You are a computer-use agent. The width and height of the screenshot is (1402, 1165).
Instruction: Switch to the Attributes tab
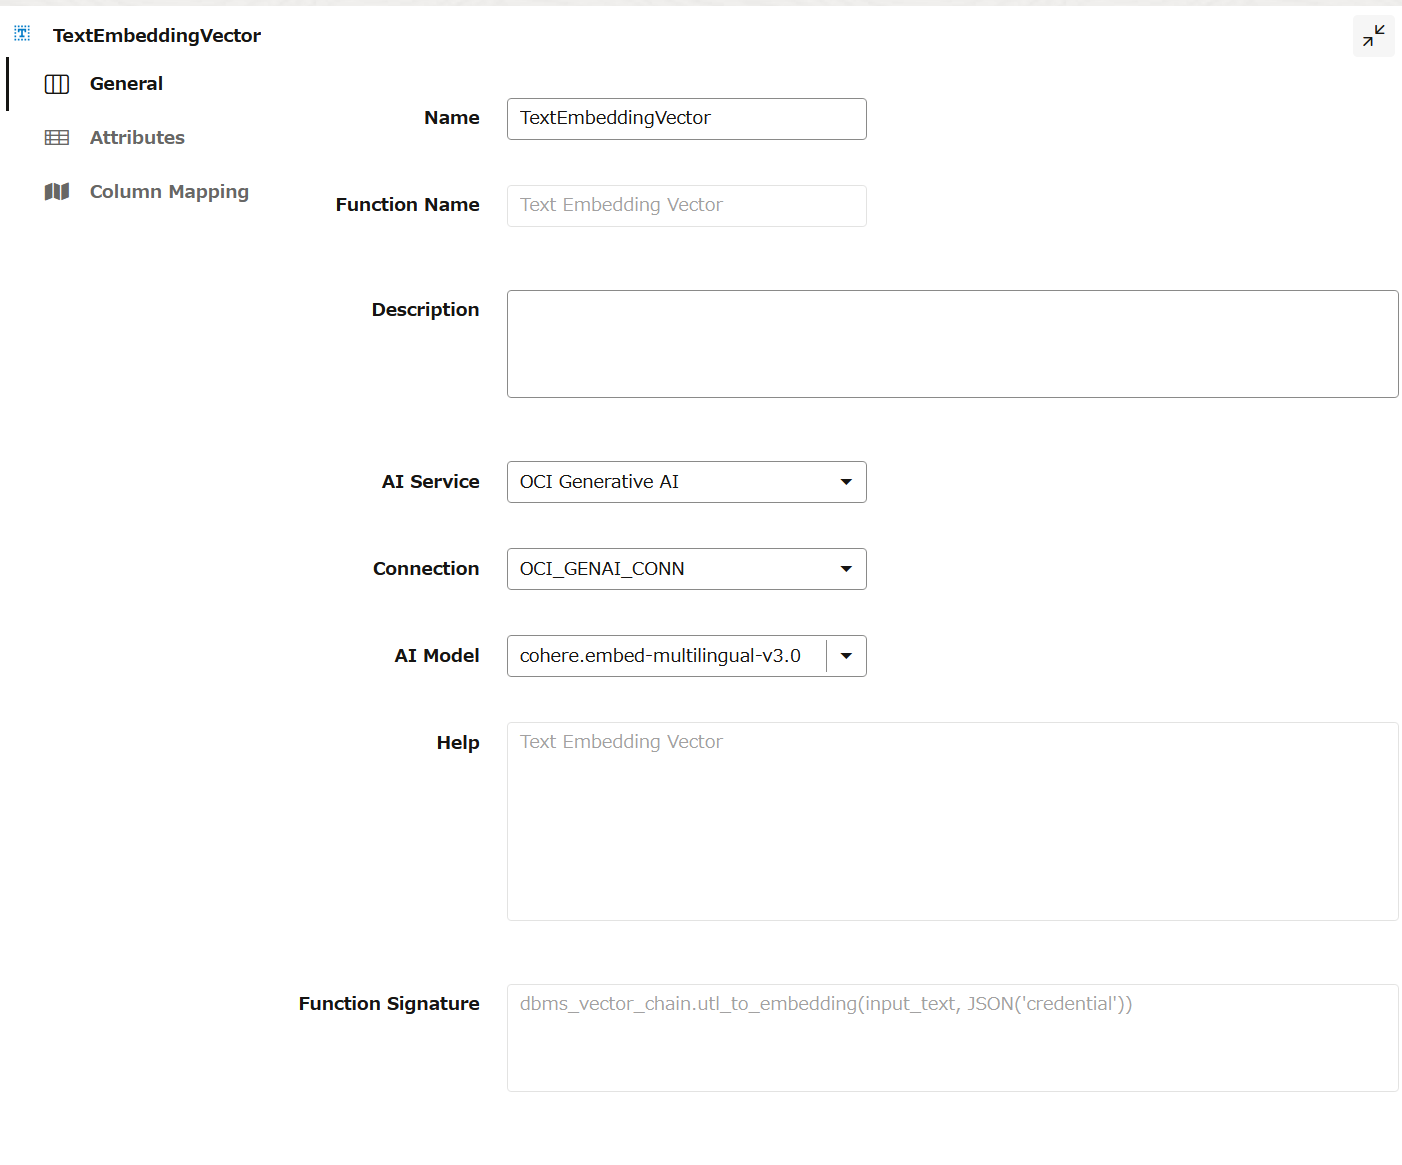[x=137, y=138]
